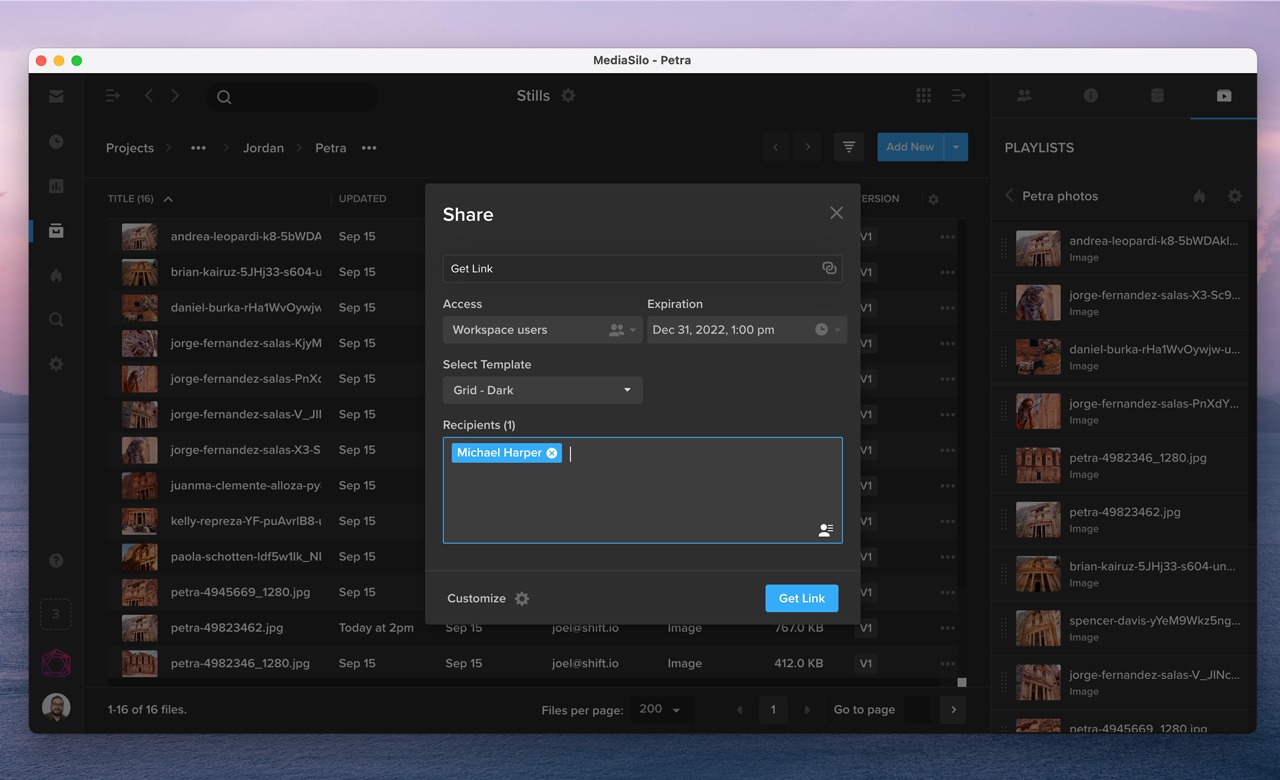The height and width of the screenshot is (780, 1280).
Task: Switch to the info tab in right panel
Action: tap(1090, 96)
